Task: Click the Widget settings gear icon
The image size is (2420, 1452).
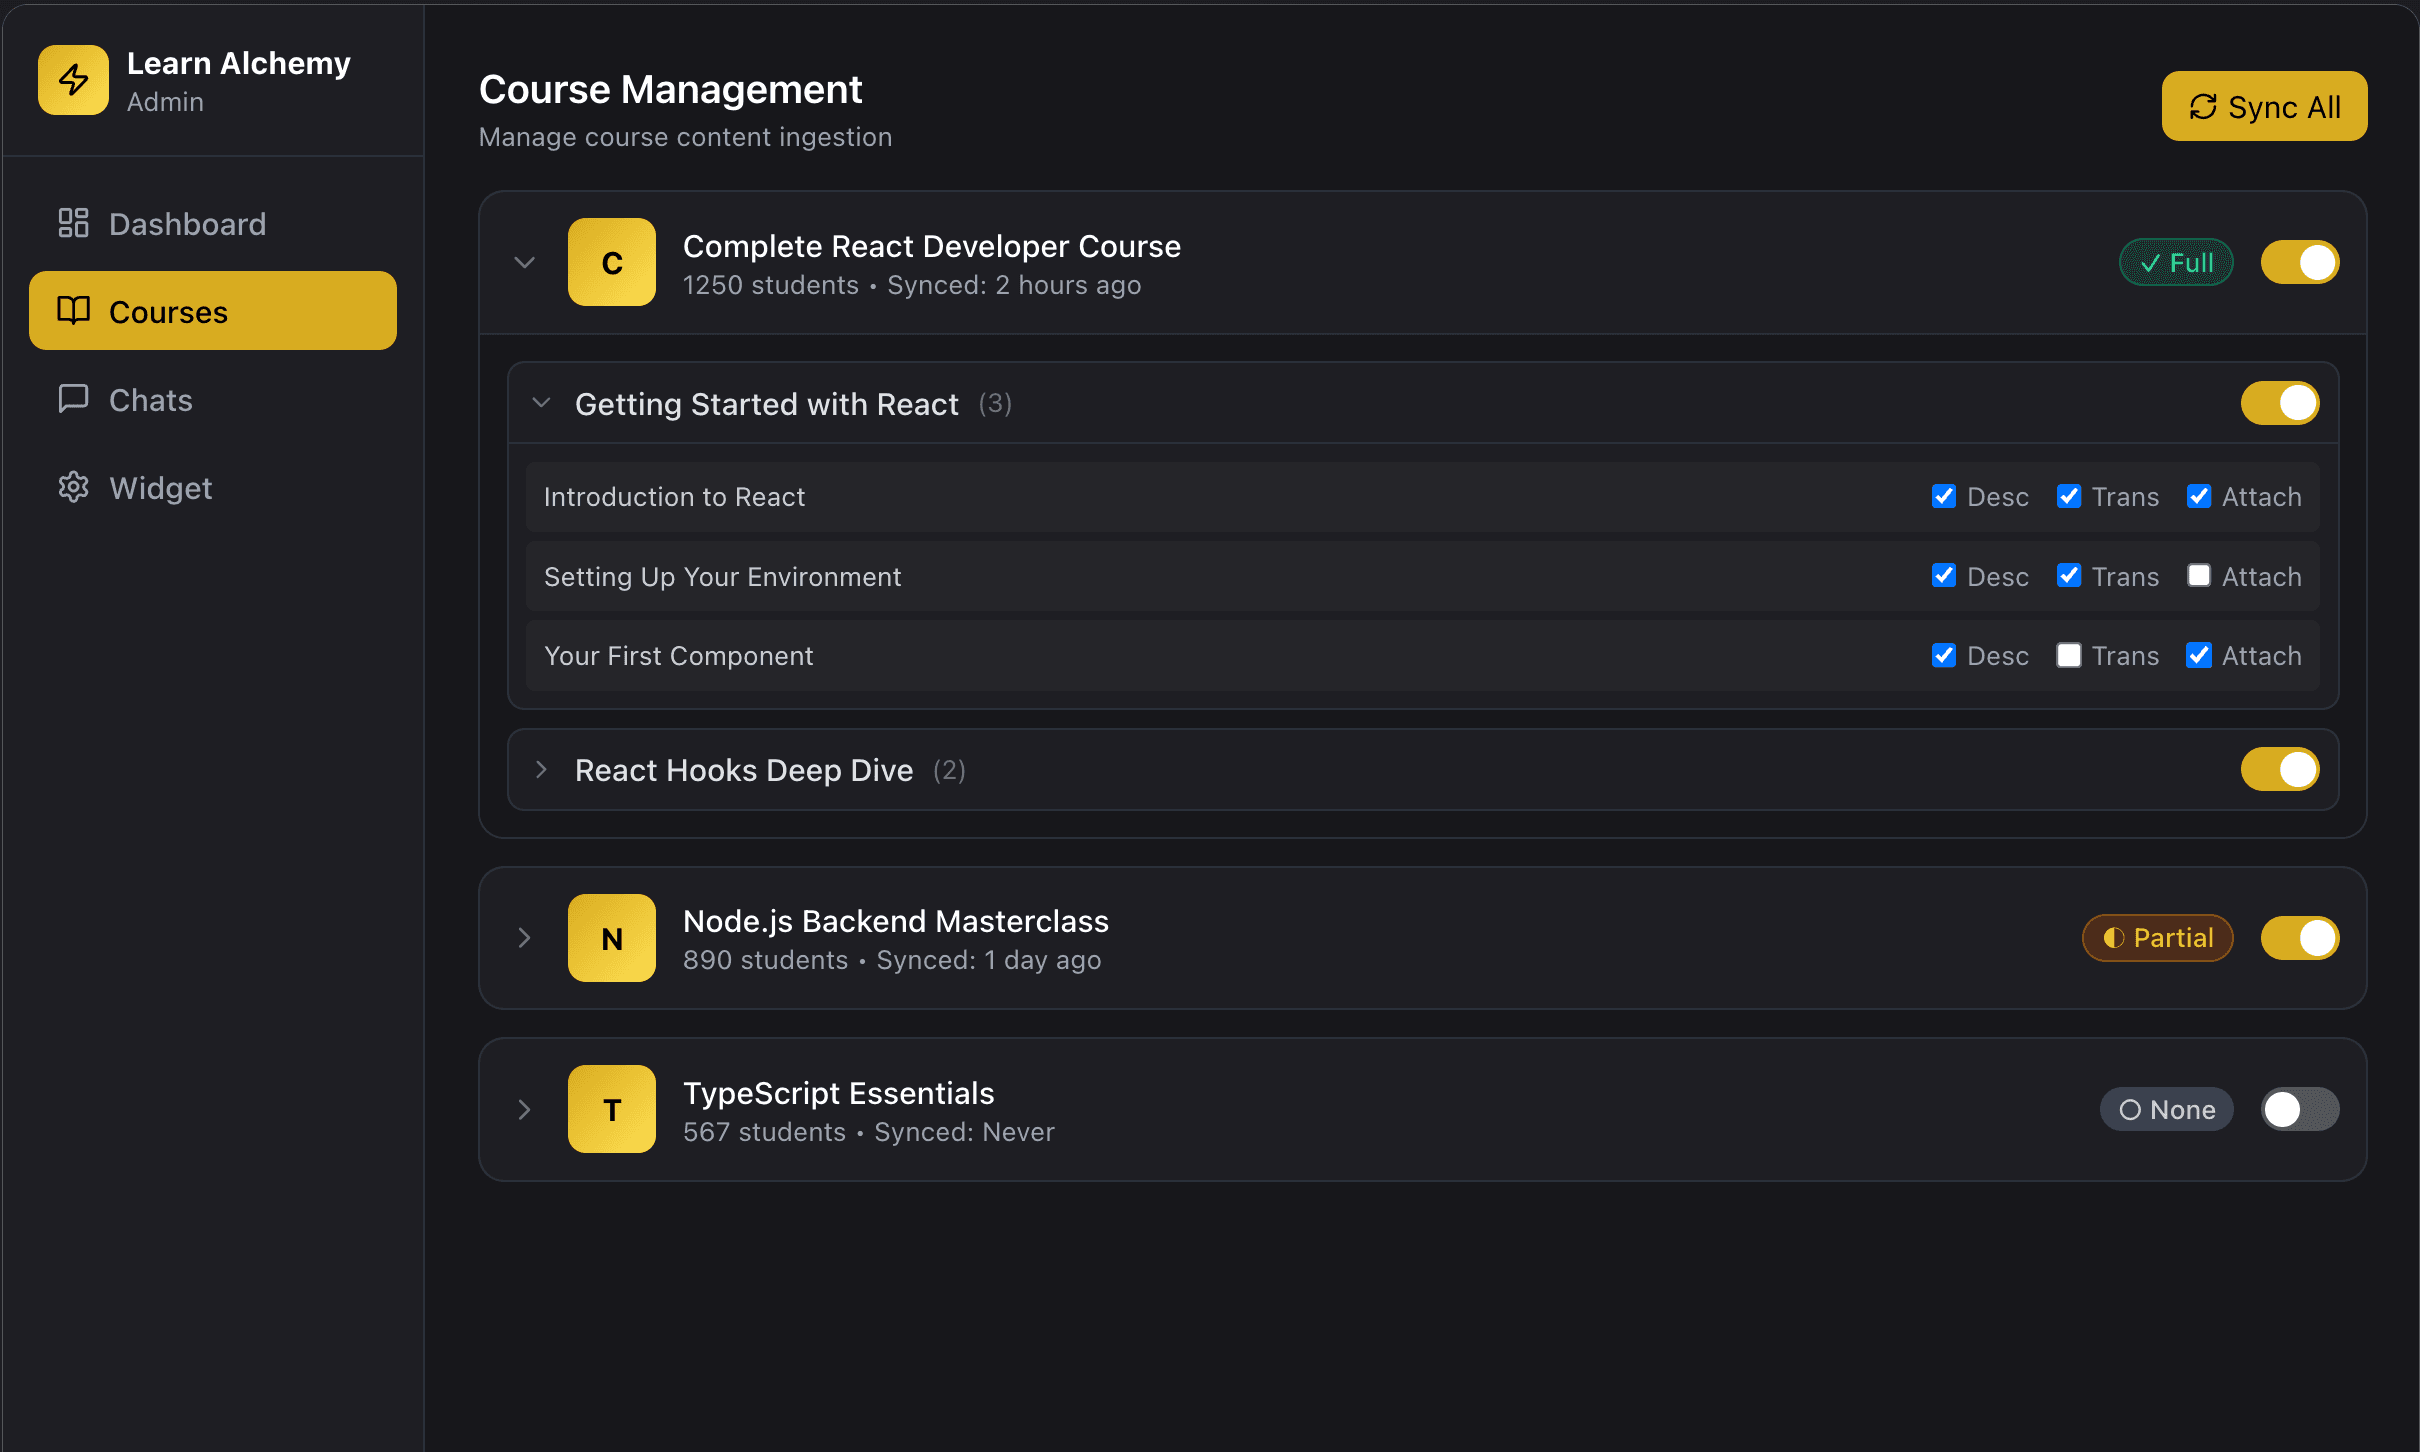Action: (x=73, y=487)
